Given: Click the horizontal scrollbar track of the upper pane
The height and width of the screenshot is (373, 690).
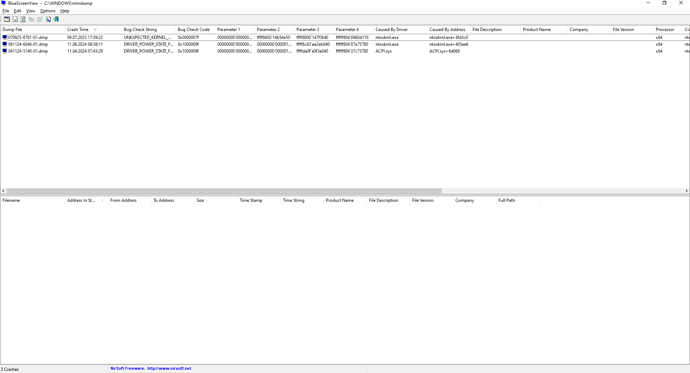Looking at the screenshot, I should [x=562, y=191].
